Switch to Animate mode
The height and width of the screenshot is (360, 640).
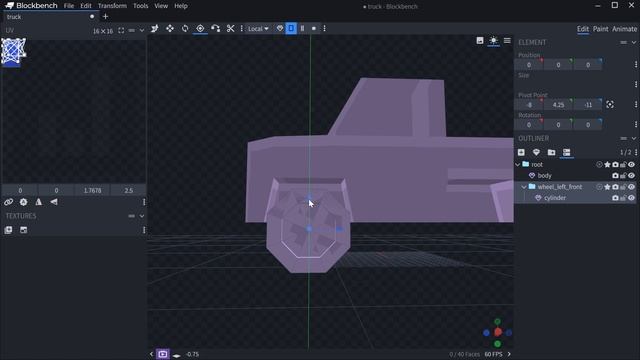[x=624, y=29]
